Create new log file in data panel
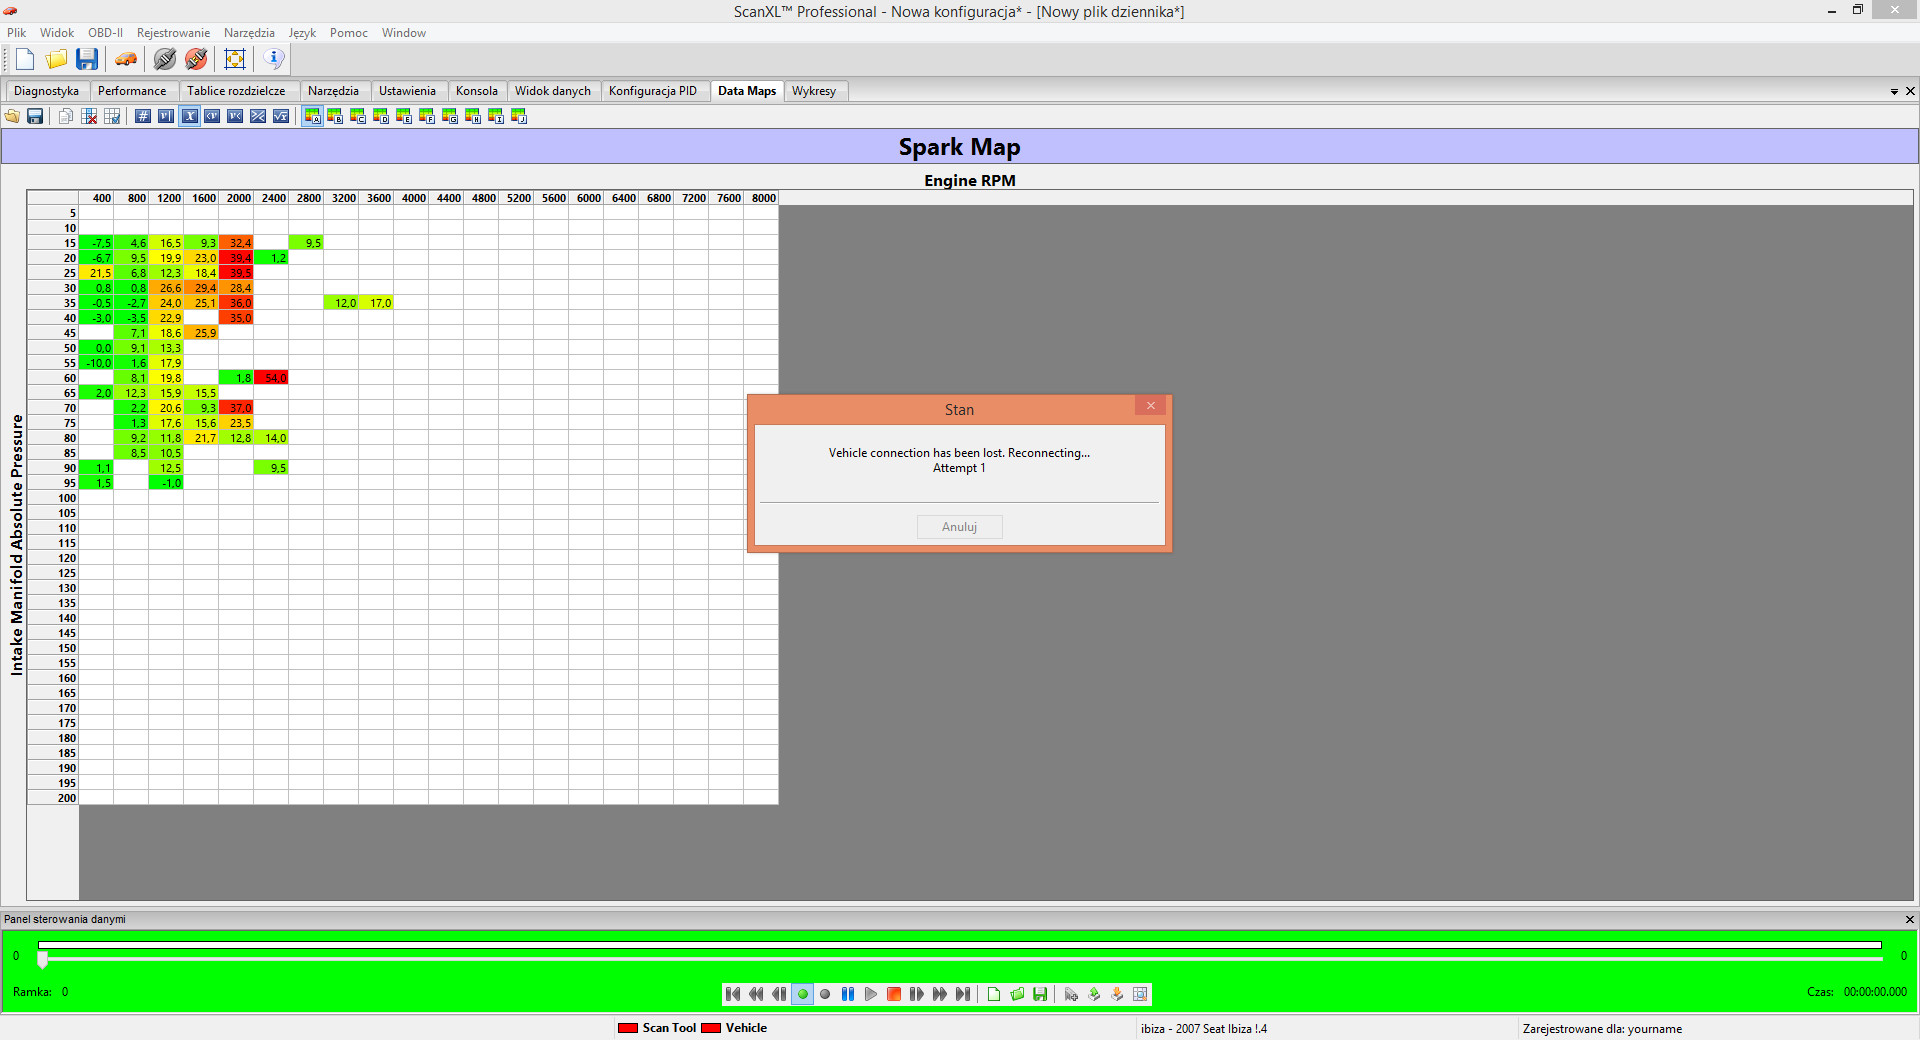The image size is (1920, 1040). click(994, 994)
